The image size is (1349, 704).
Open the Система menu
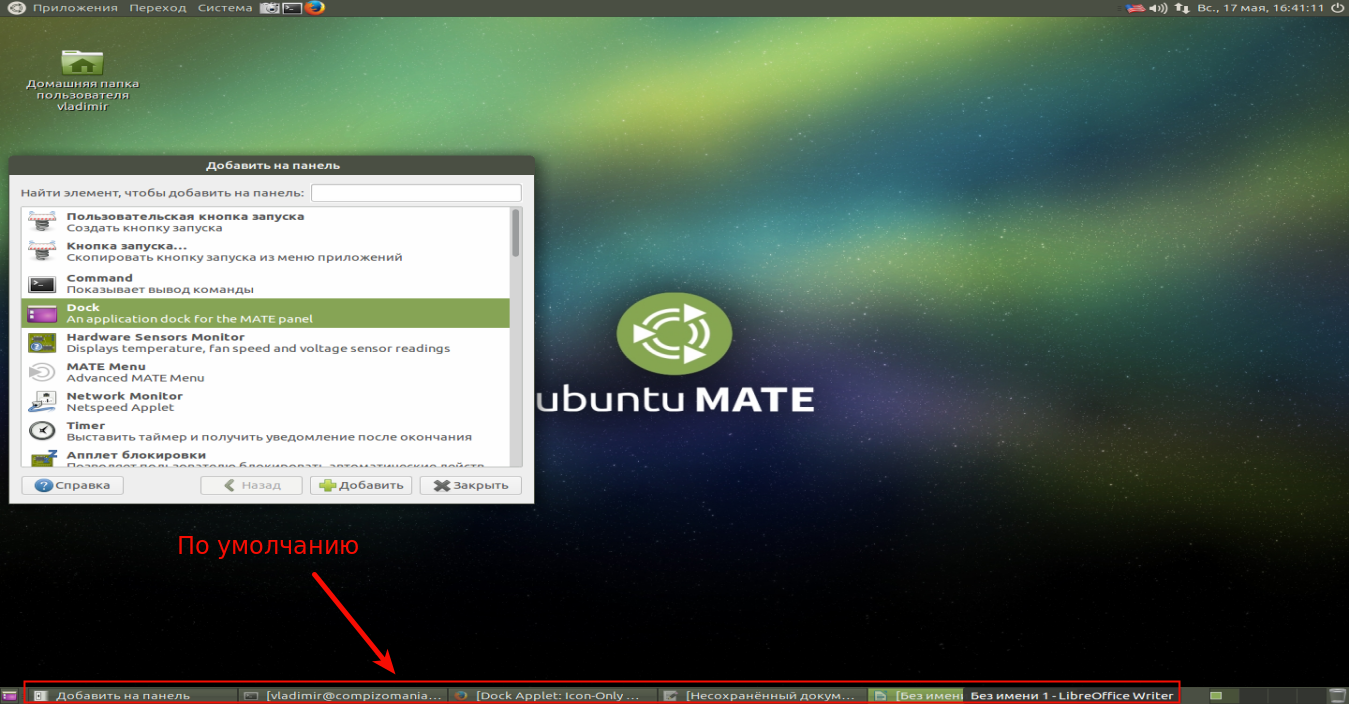pos(225,8)
